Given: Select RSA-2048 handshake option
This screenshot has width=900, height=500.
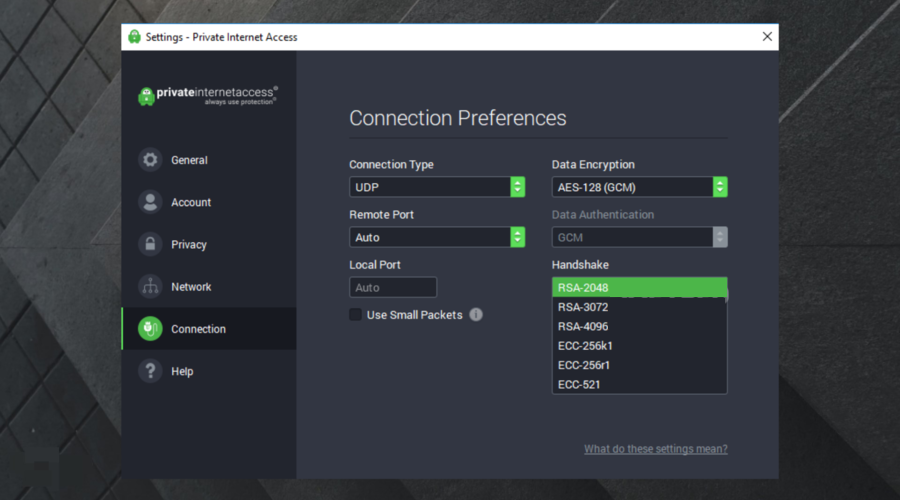Looking at the screenshot, I should click(639, 287).
